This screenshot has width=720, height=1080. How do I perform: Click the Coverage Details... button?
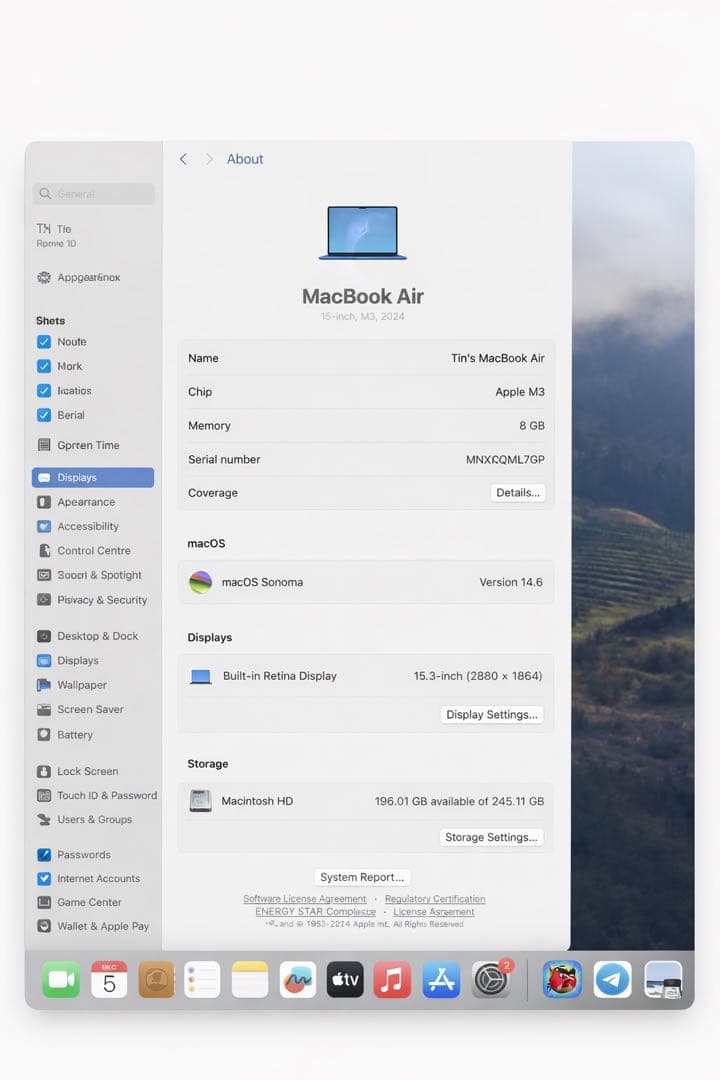518,493
